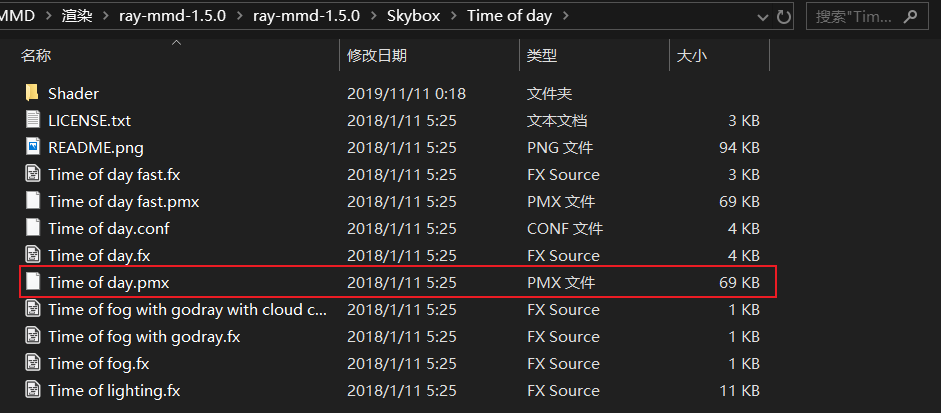Click the Time of day fast.fx icon
Screen dimensions: 941x413
pos(32,174)
